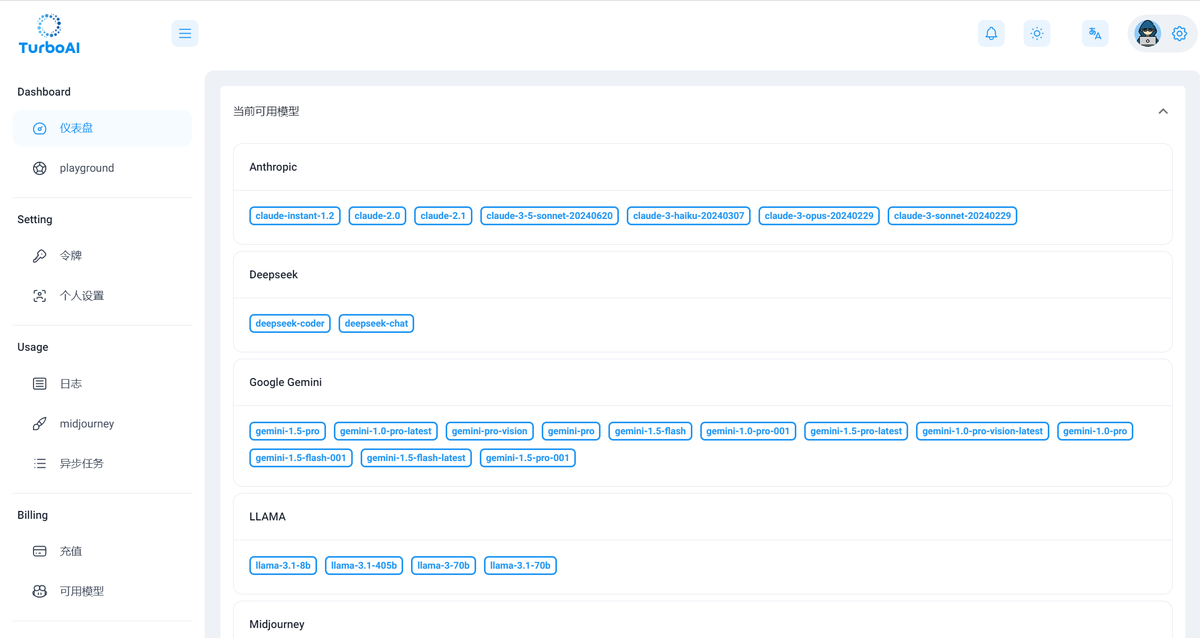Click the 仪表盘 gauge icon
The image size is (1200, 638).
click(40, 128)
